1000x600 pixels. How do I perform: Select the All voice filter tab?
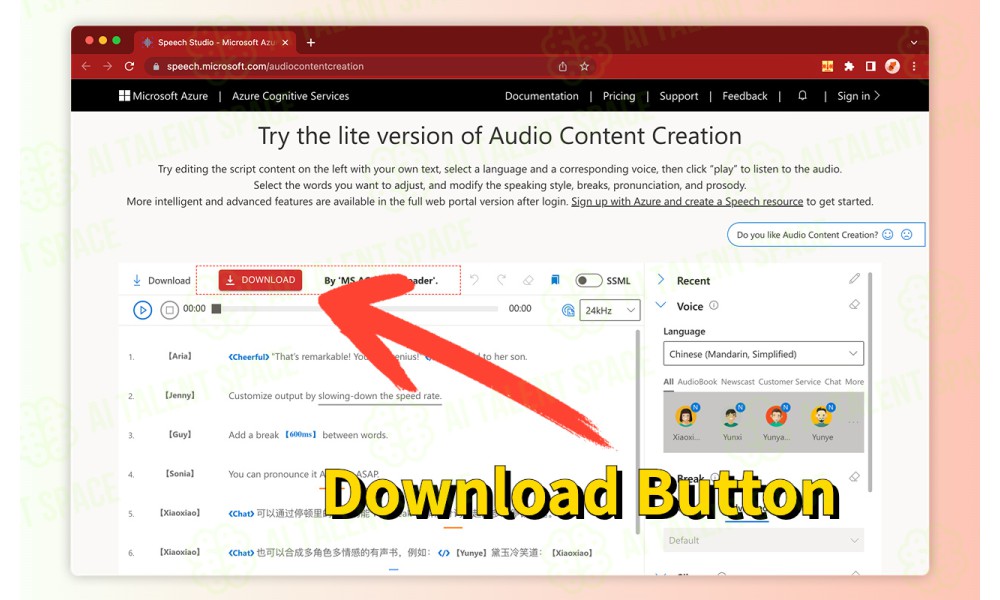point(668,382)
